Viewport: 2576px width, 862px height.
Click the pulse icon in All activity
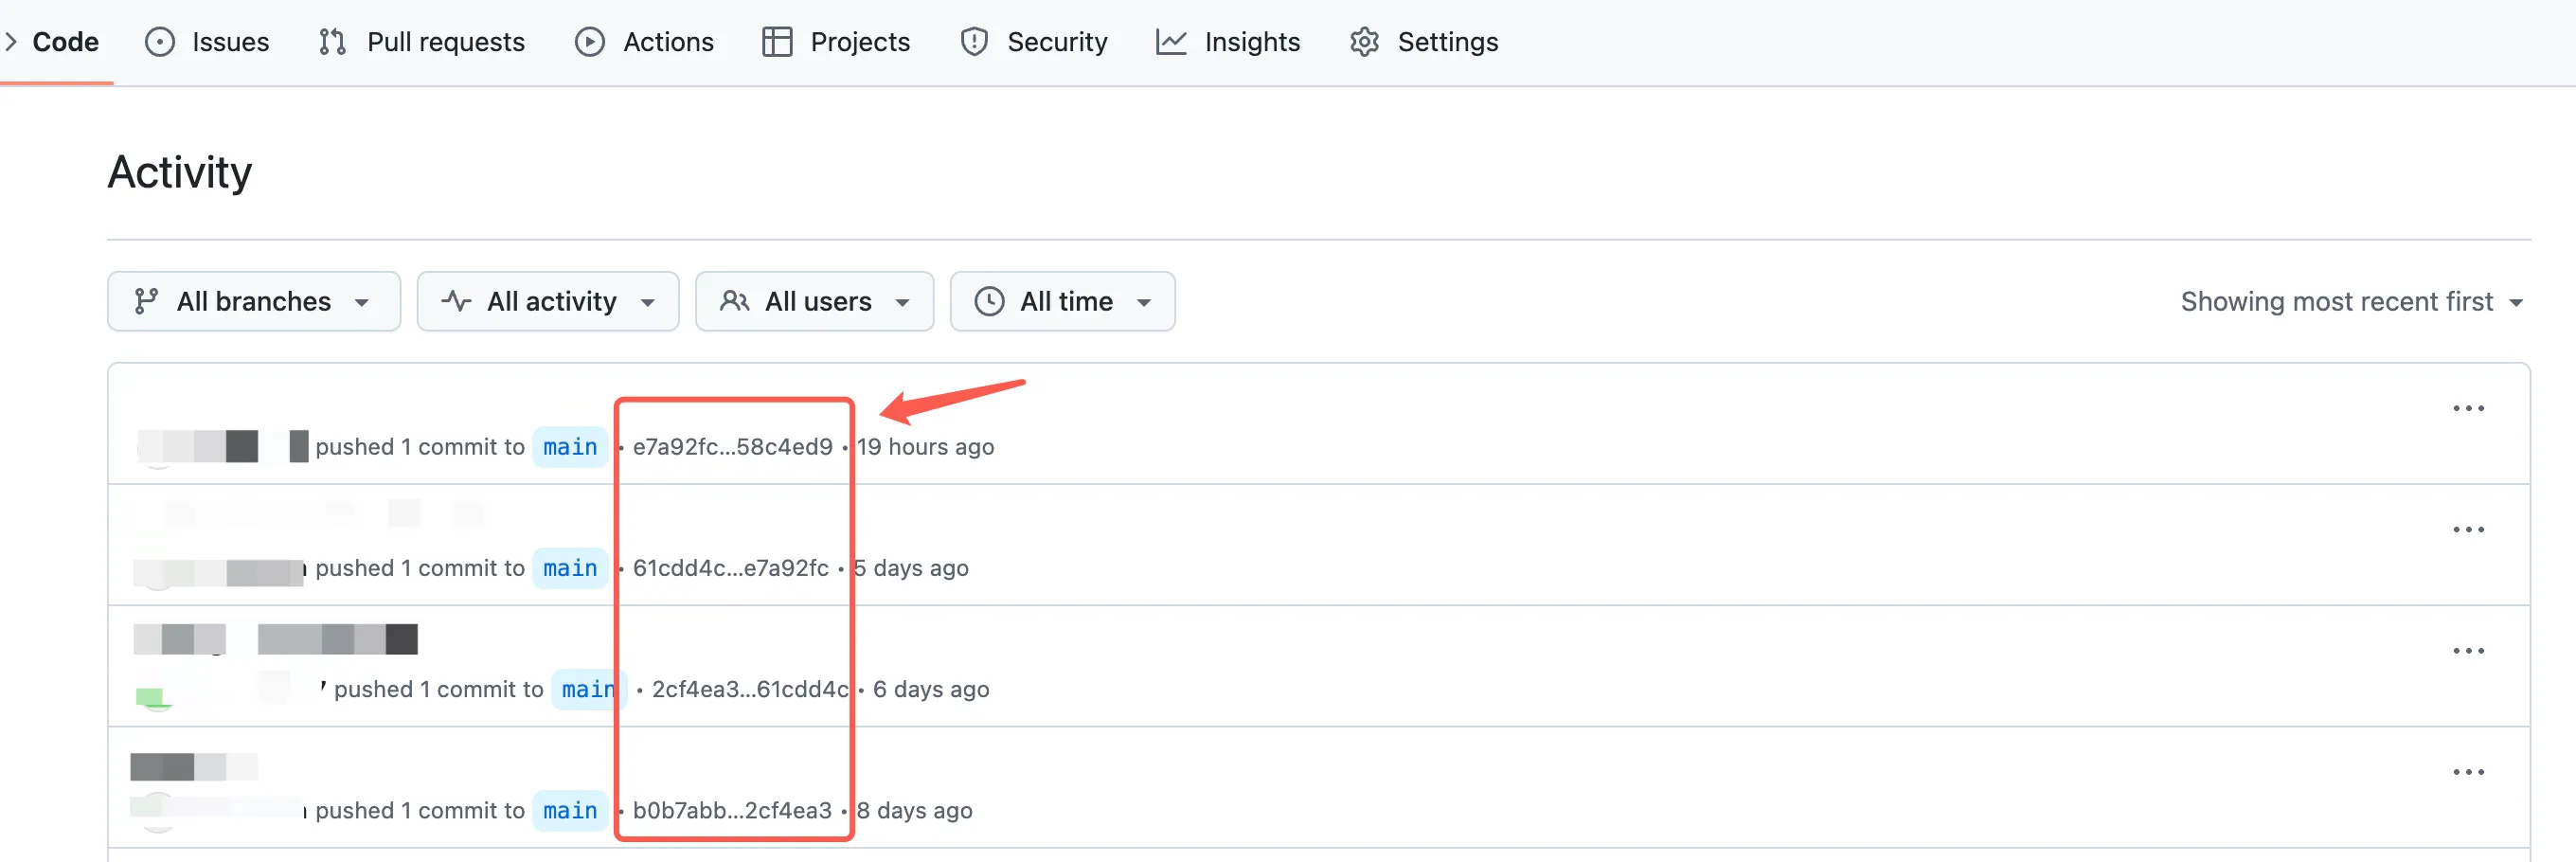point(457,301)
